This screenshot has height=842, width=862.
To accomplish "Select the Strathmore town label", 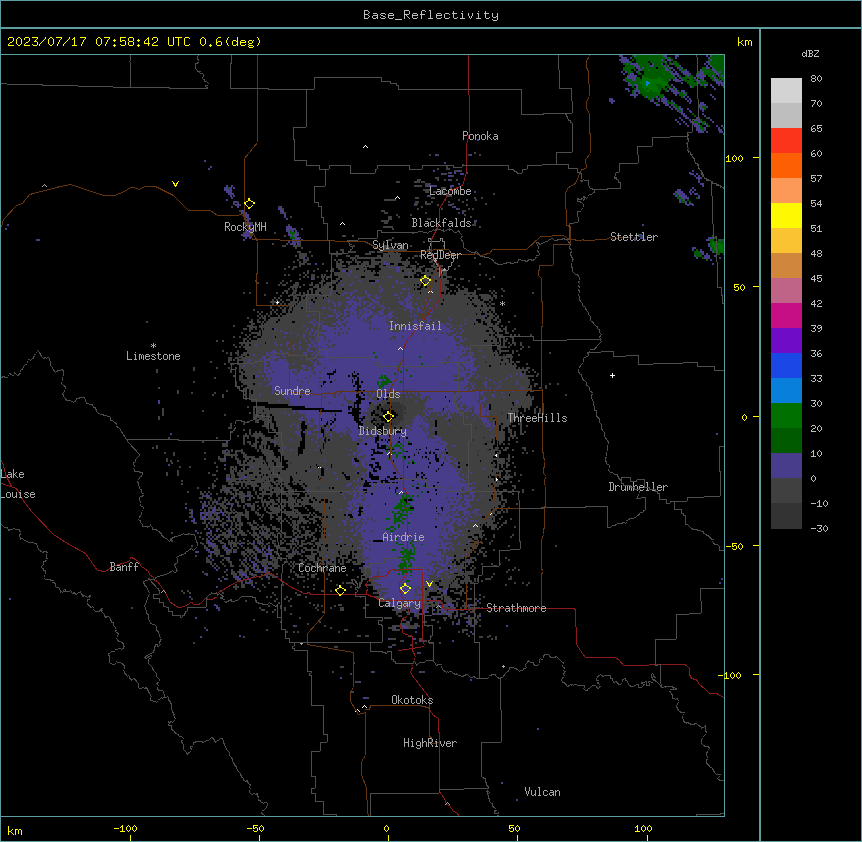I will click(x=516, y=608).
